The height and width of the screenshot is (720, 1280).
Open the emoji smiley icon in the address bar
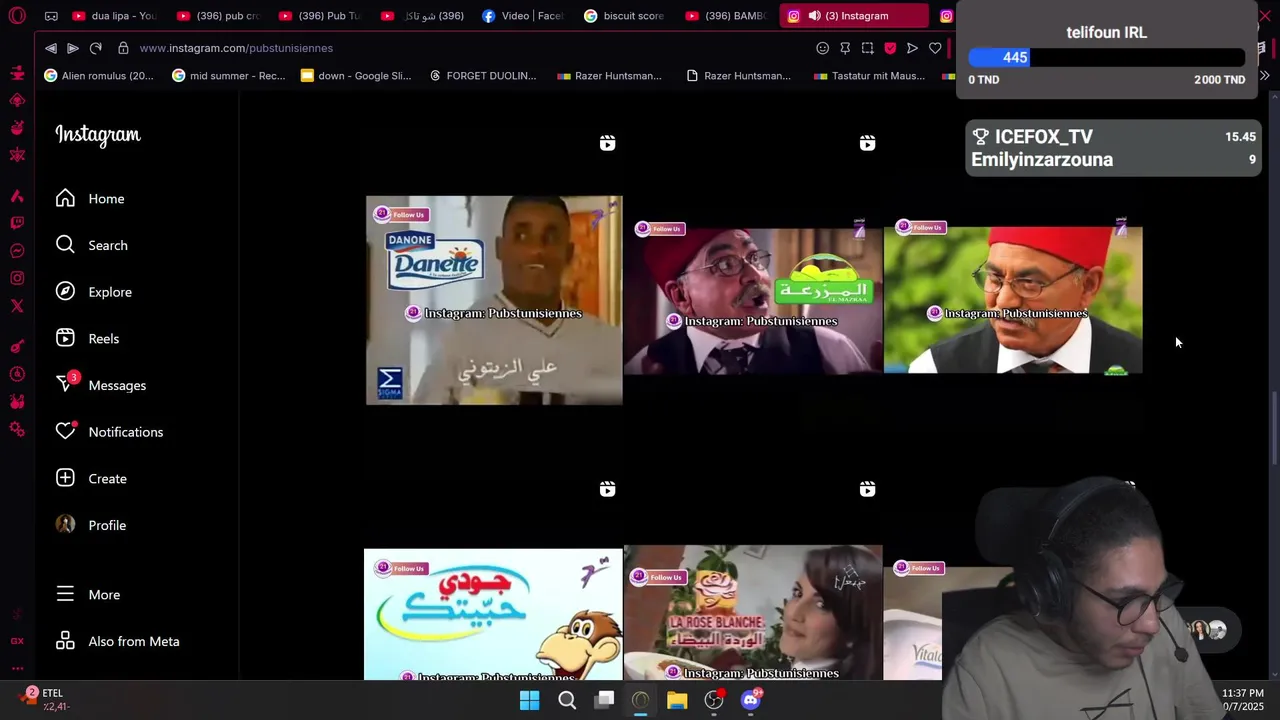coord(822,48)
